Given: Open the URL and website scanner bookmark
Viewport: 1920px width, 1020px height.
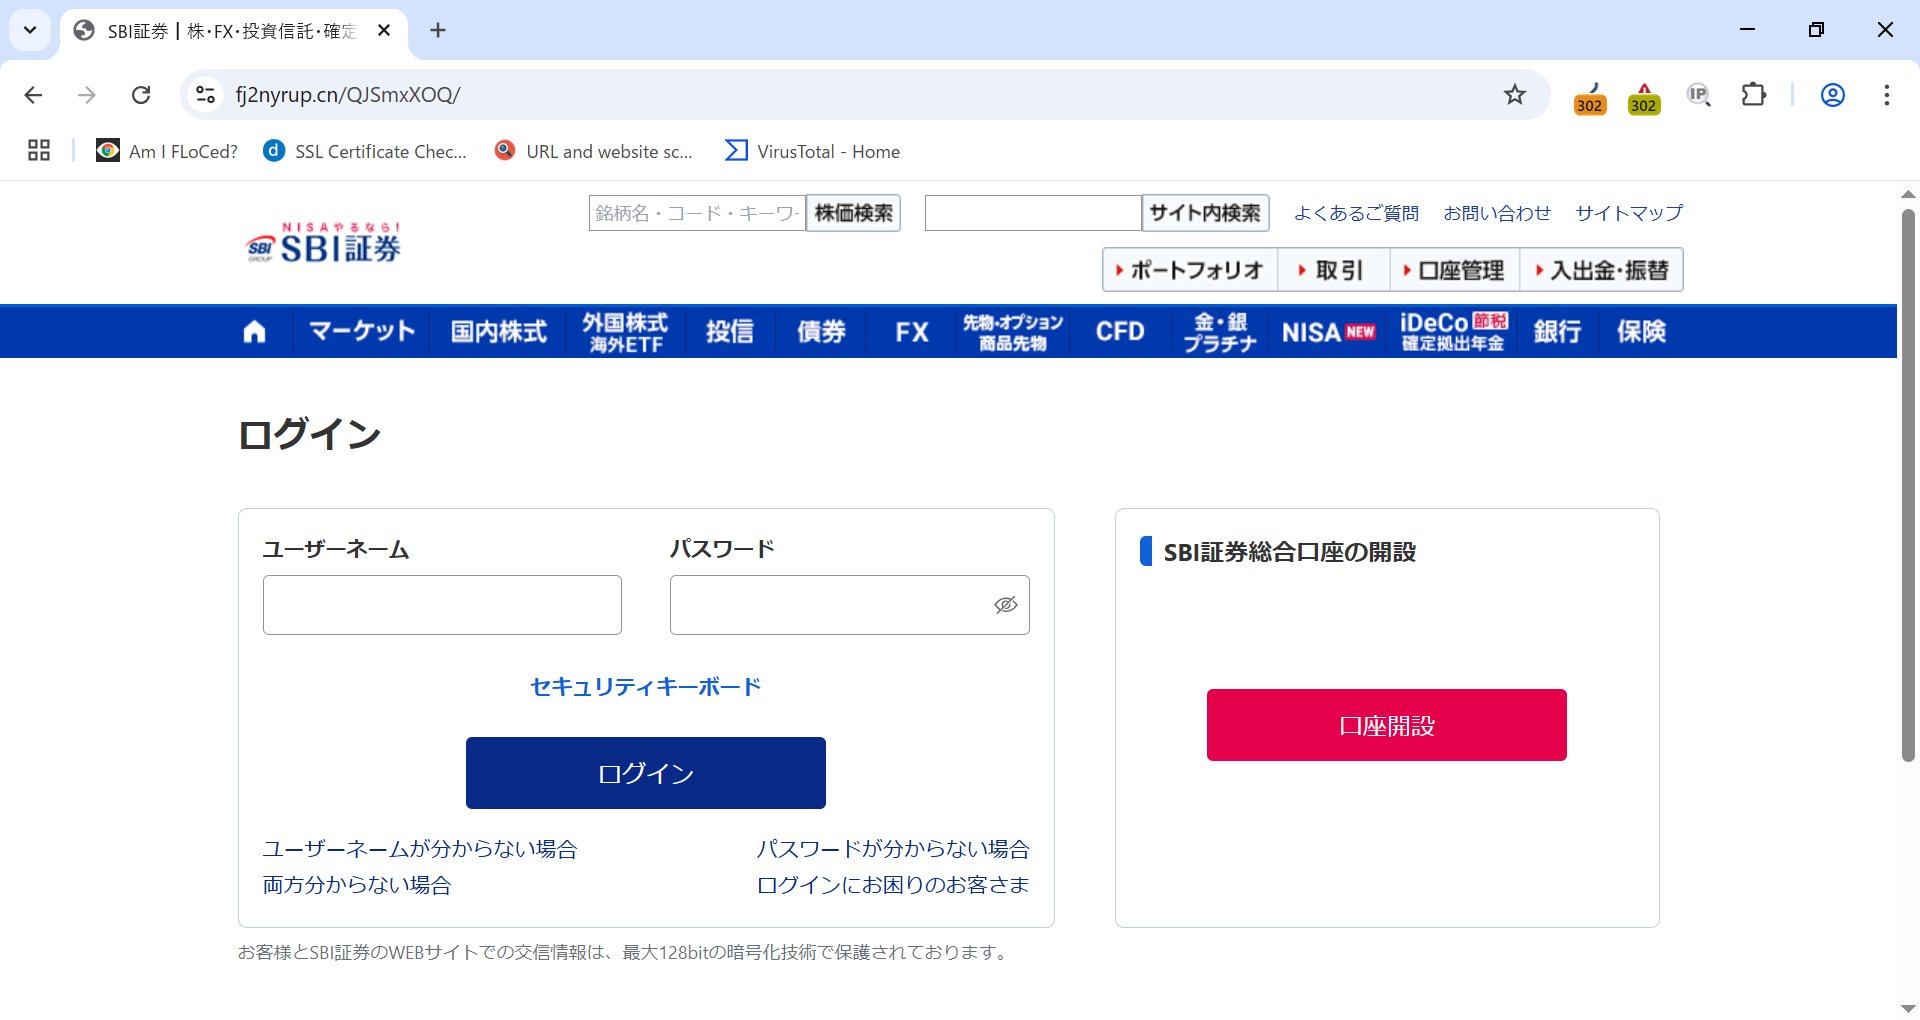Looking at the screenshot, I should [x=594, y=151].
